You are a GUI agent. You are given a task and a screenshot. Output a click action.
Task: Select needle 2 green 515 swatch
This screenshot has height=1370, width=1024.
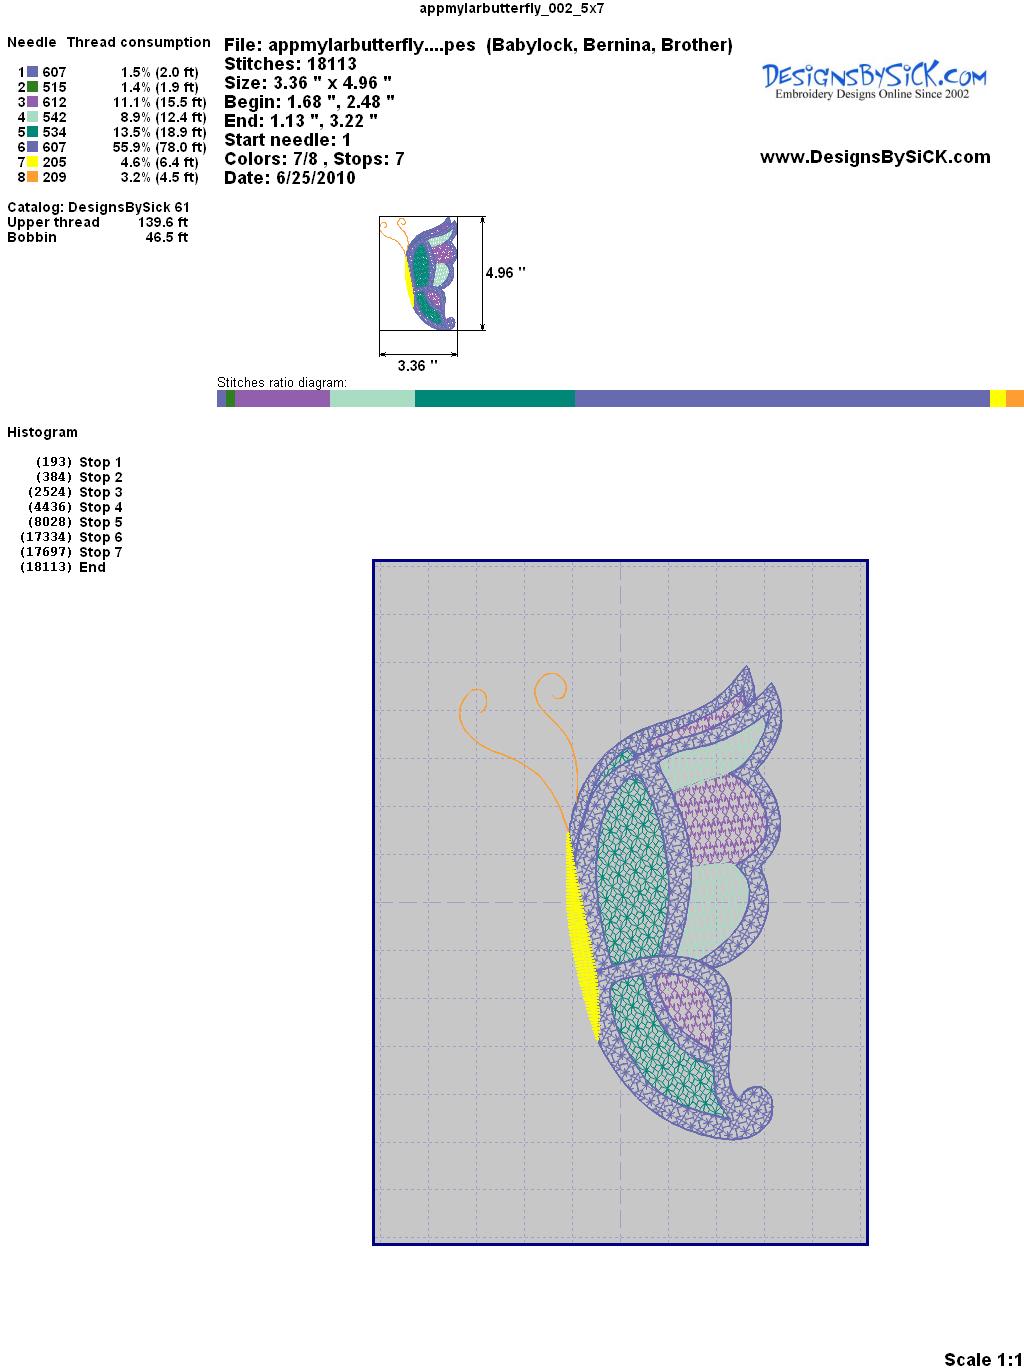33,87
